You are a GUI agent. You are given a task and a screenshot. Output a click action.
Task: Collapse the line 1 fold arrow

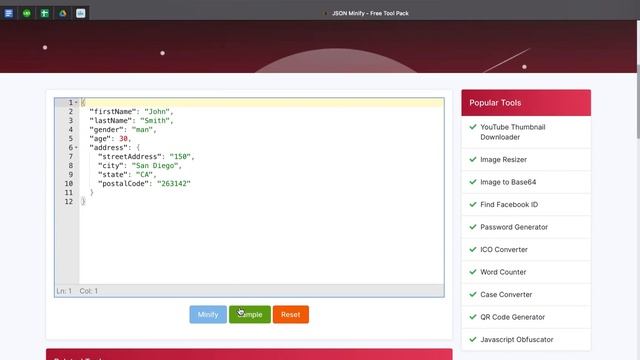[x=76, y=102]
